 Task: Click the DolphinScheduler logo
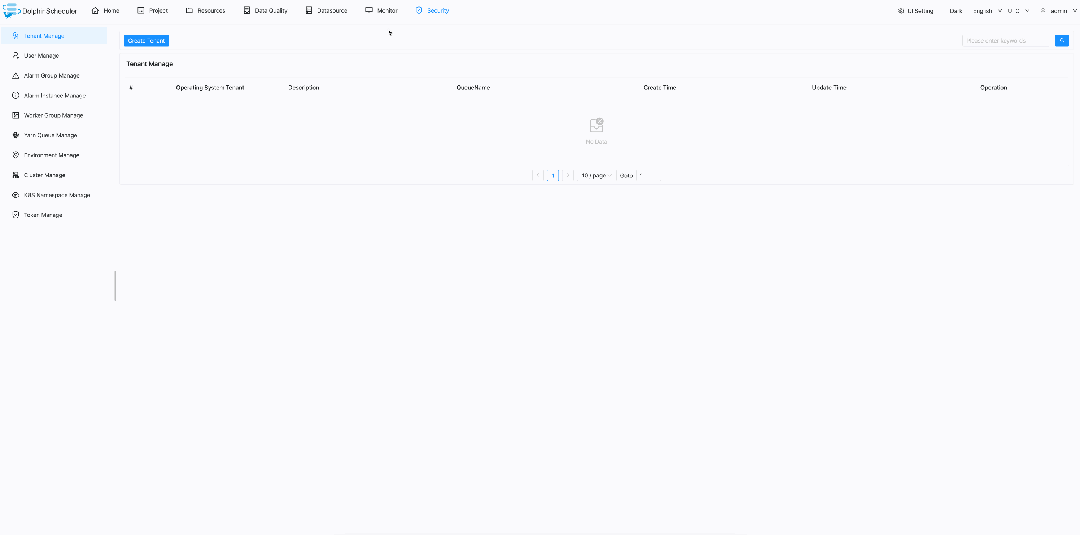[40, 11]
